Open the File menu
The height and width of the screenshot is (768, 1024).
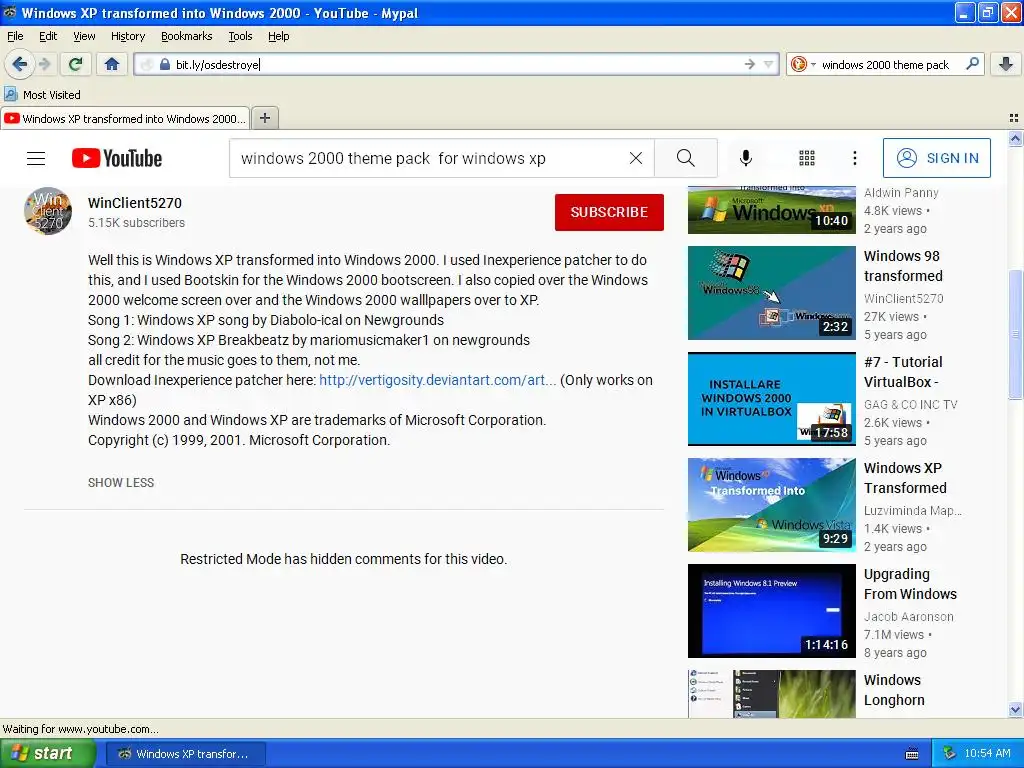[x=15, y=36]
